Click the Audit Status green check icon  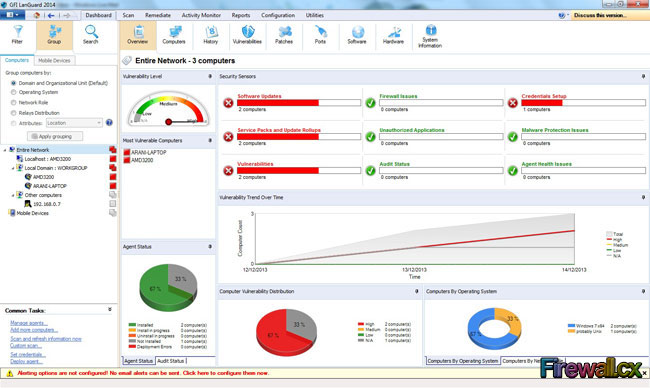coord(371,170)
